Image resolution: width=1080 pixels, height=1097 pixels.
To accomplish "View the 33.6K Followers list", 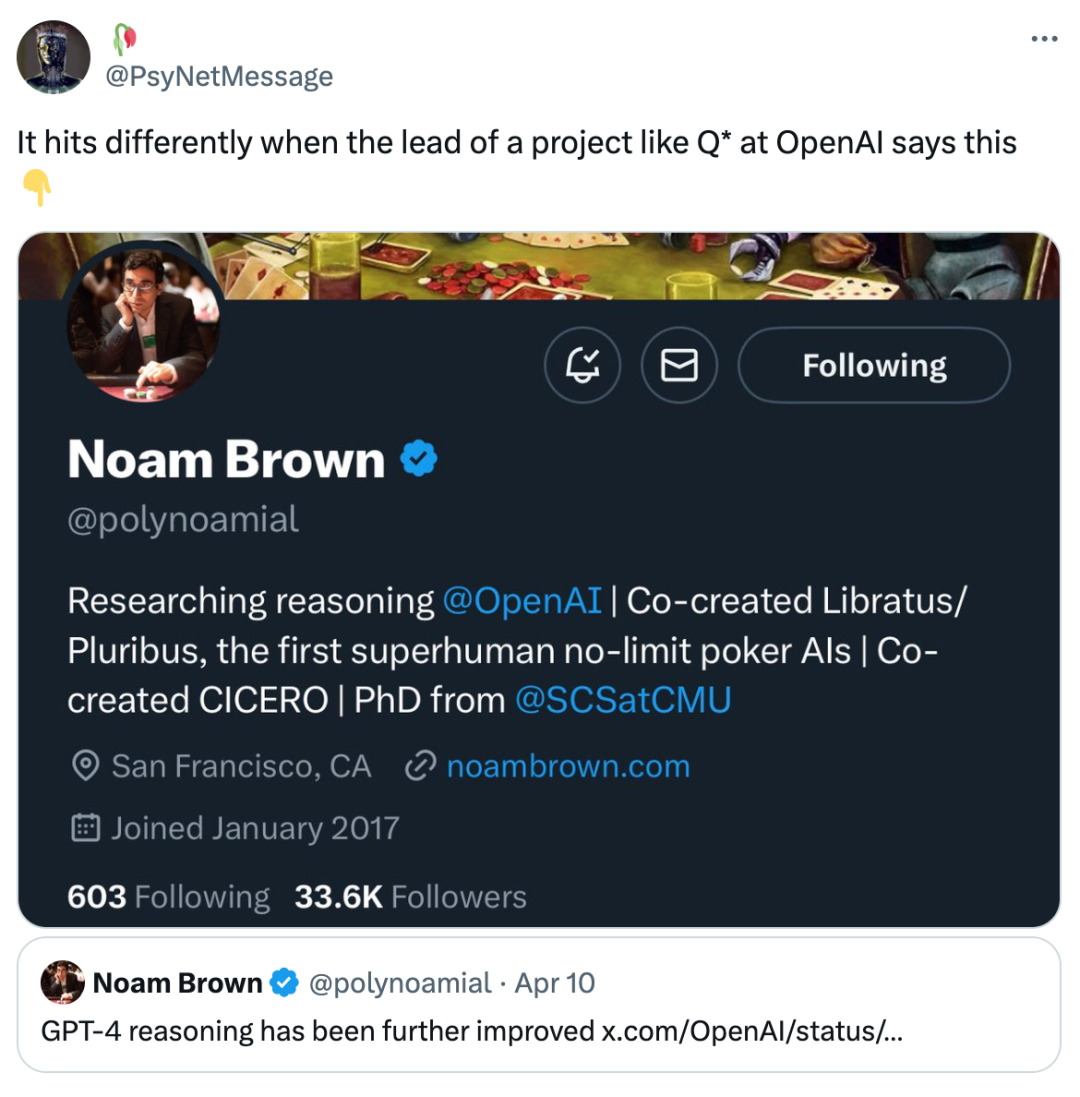I will click(410, 897).
